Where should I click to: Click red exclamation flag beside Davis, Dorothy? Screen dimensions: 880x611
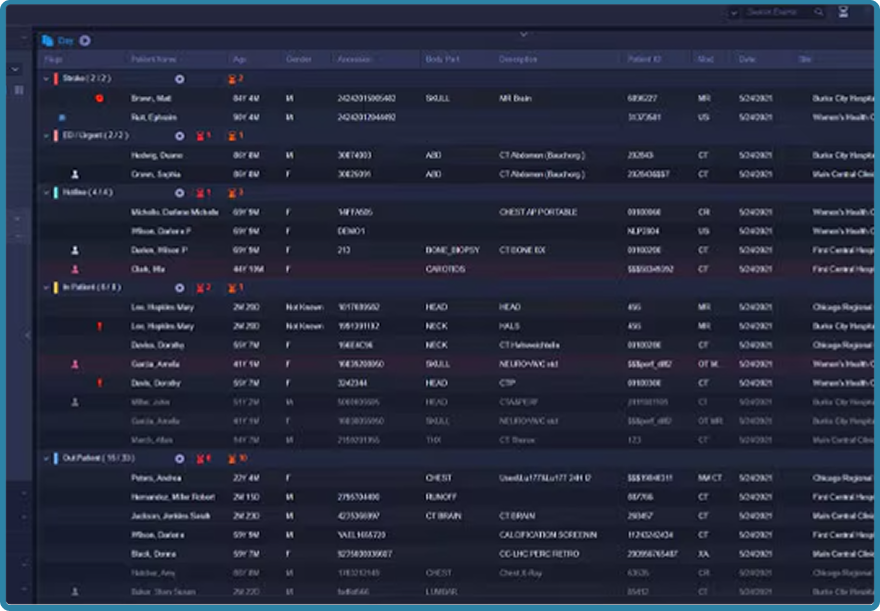tap(99, 383)
